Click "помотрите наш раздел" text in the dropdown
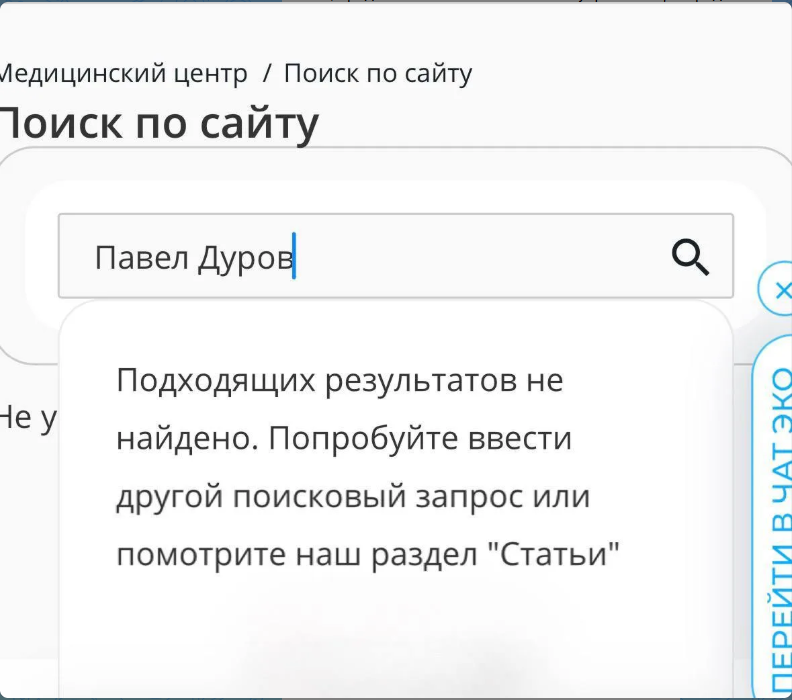The image size is (792, 700). (297, 555)
